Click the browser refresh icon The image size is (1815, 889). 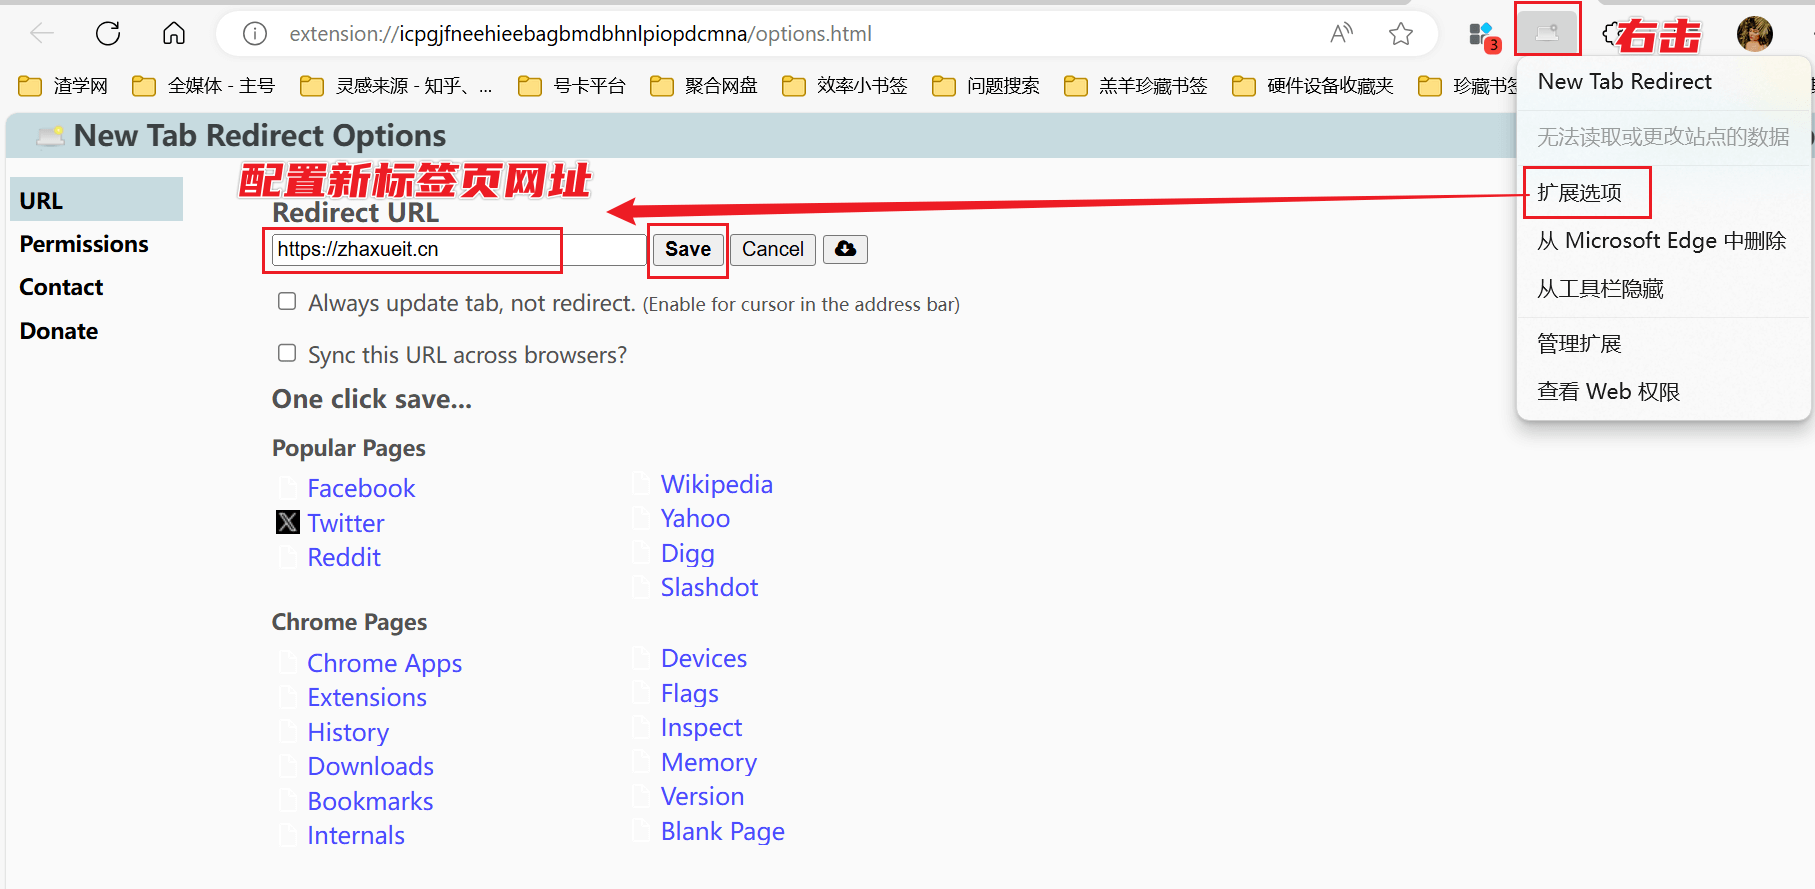click(108, 34)
